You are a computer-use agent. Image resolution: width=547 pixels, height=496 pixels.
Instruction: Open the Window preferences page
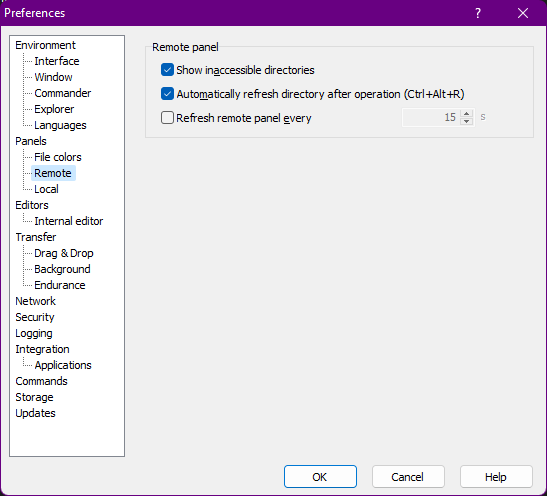pyautogui.click(x=53, y=77)
